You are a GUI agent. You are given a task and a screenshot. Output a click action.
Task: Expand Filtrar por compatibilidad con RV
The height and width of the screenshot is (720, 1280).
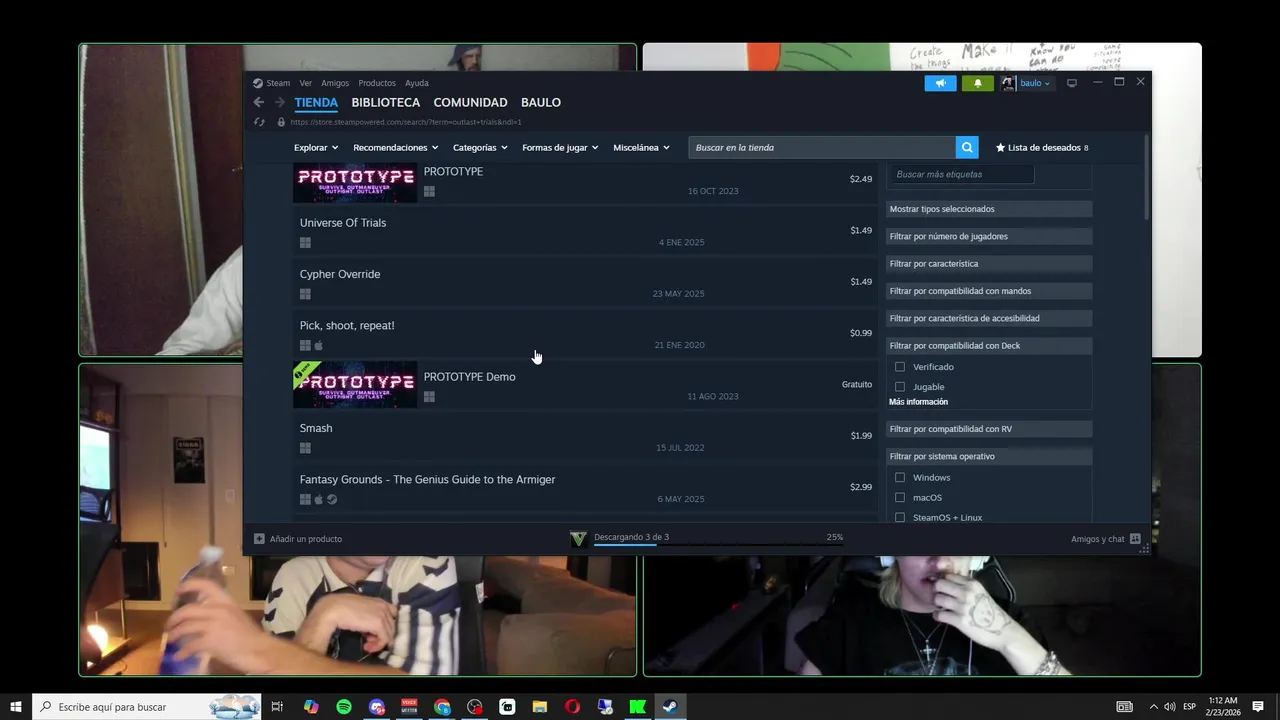pos(989,429)
